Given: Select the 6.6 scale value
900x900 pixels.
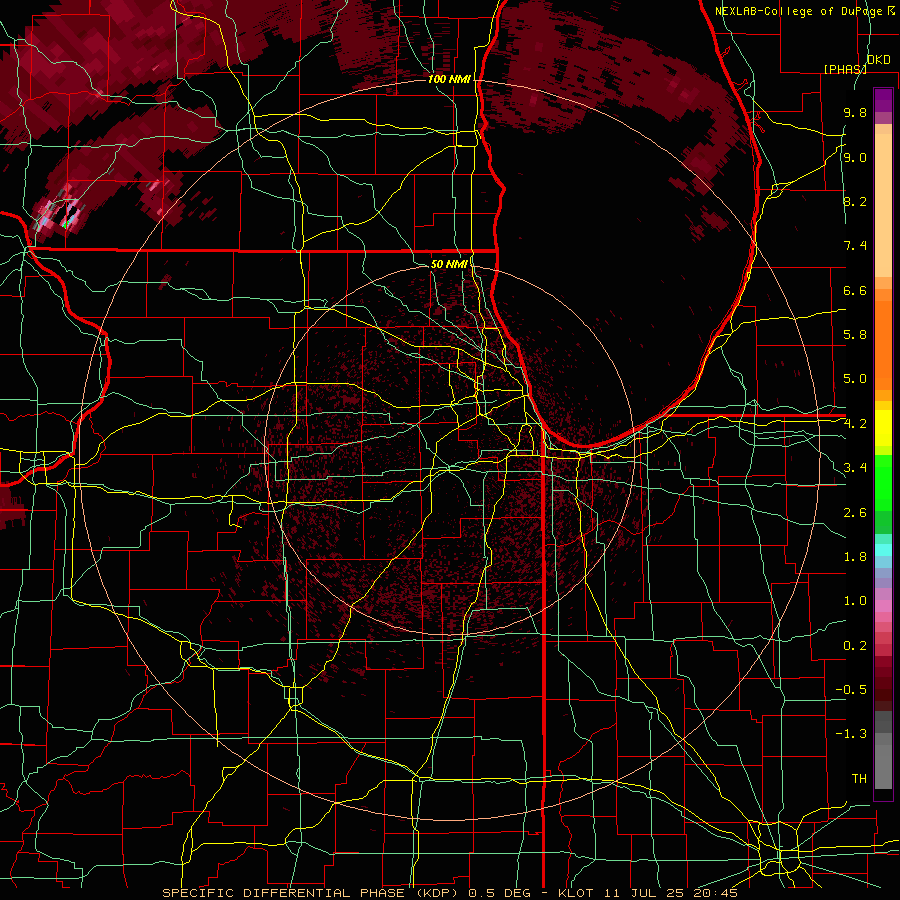Looking at the screenshot, I should click(x=855, y=290).
